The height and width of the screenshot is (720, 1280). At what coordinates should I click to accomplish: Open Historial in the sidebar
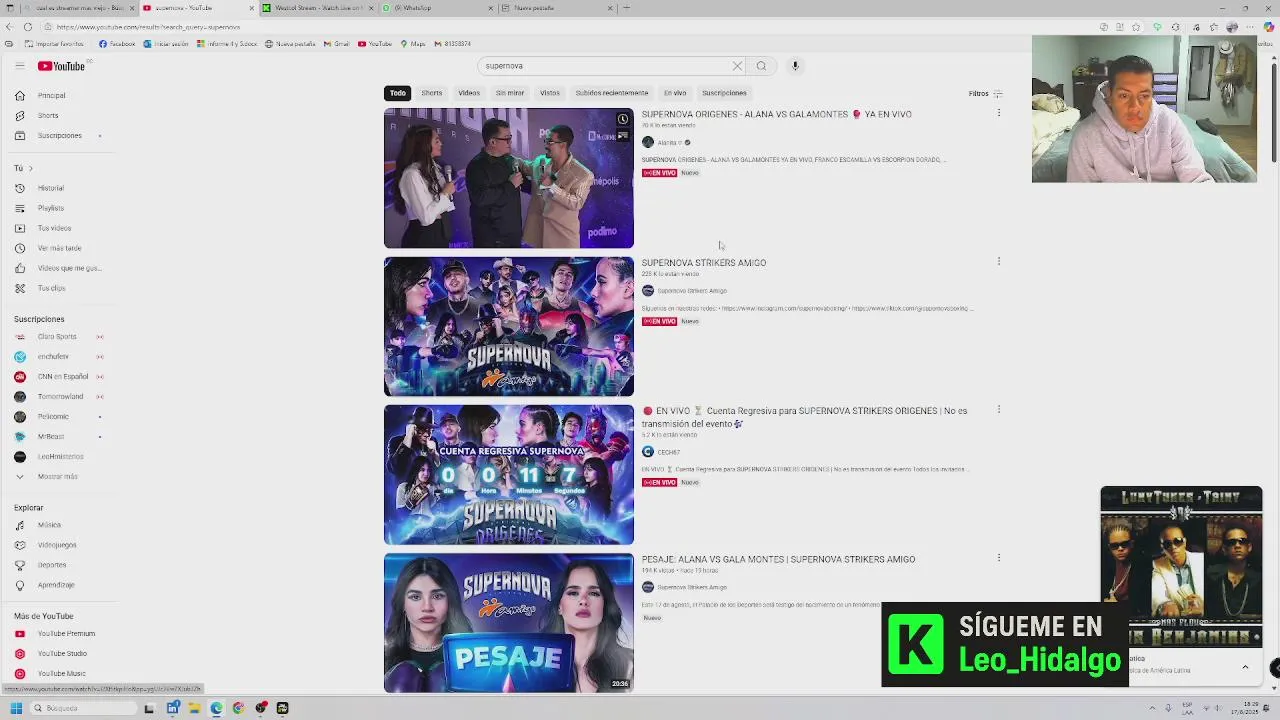click(60, 188)
